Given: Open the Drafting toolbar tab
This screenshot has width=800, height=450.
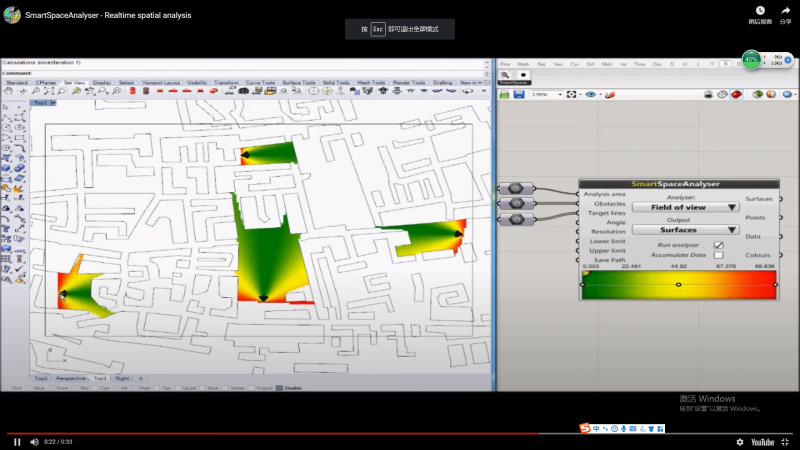Looking at the screenshot, I should (442, 83).
